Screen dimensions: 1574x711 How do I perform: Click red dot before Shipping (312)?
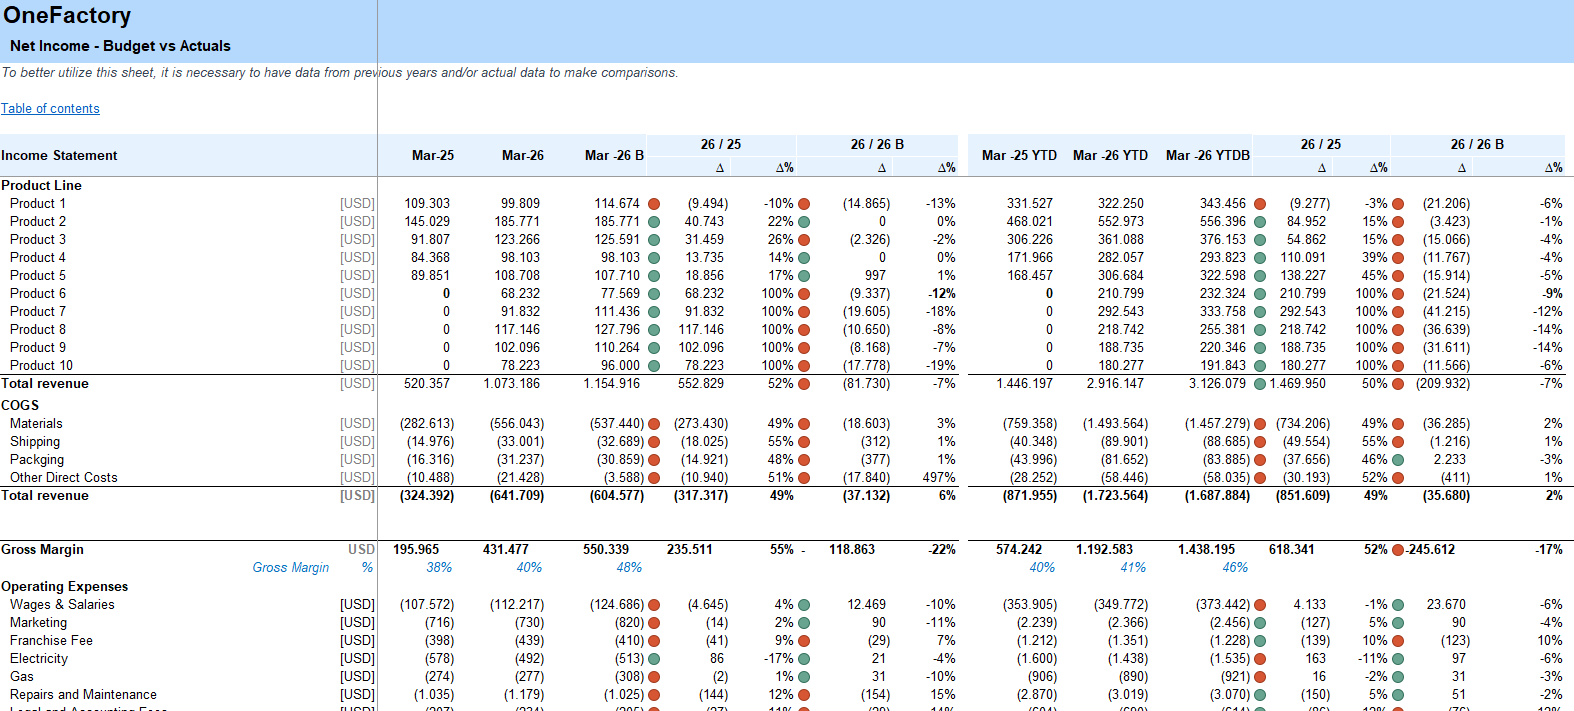coord(804,442)
